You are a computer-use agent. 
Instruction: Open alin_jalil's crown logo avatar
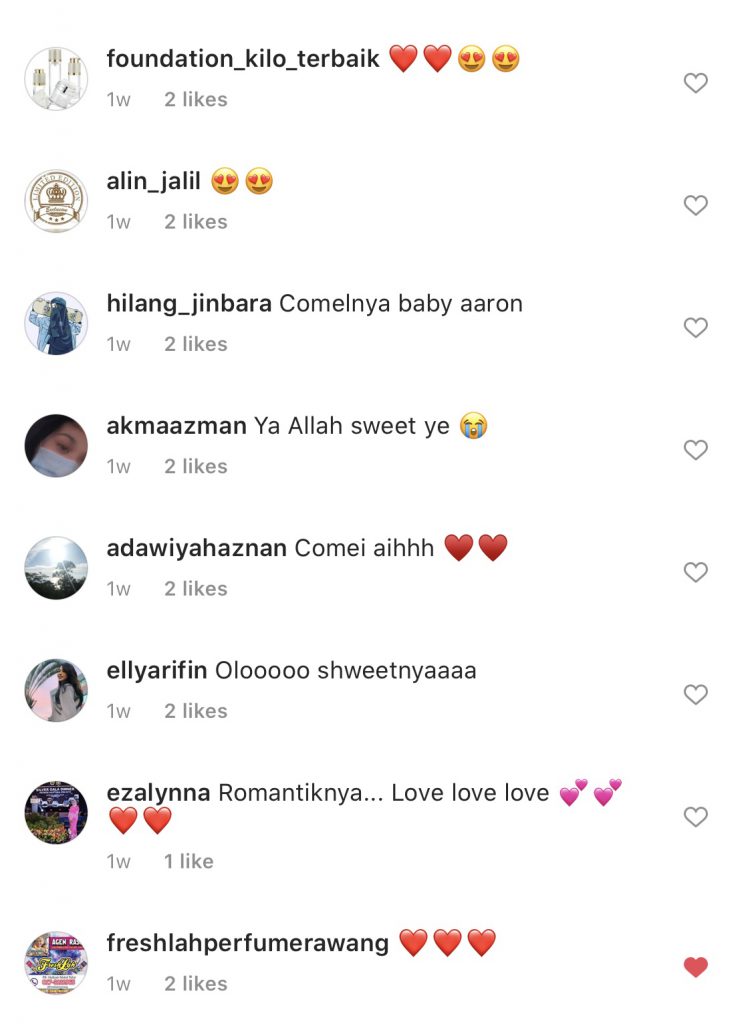[56, 200]
